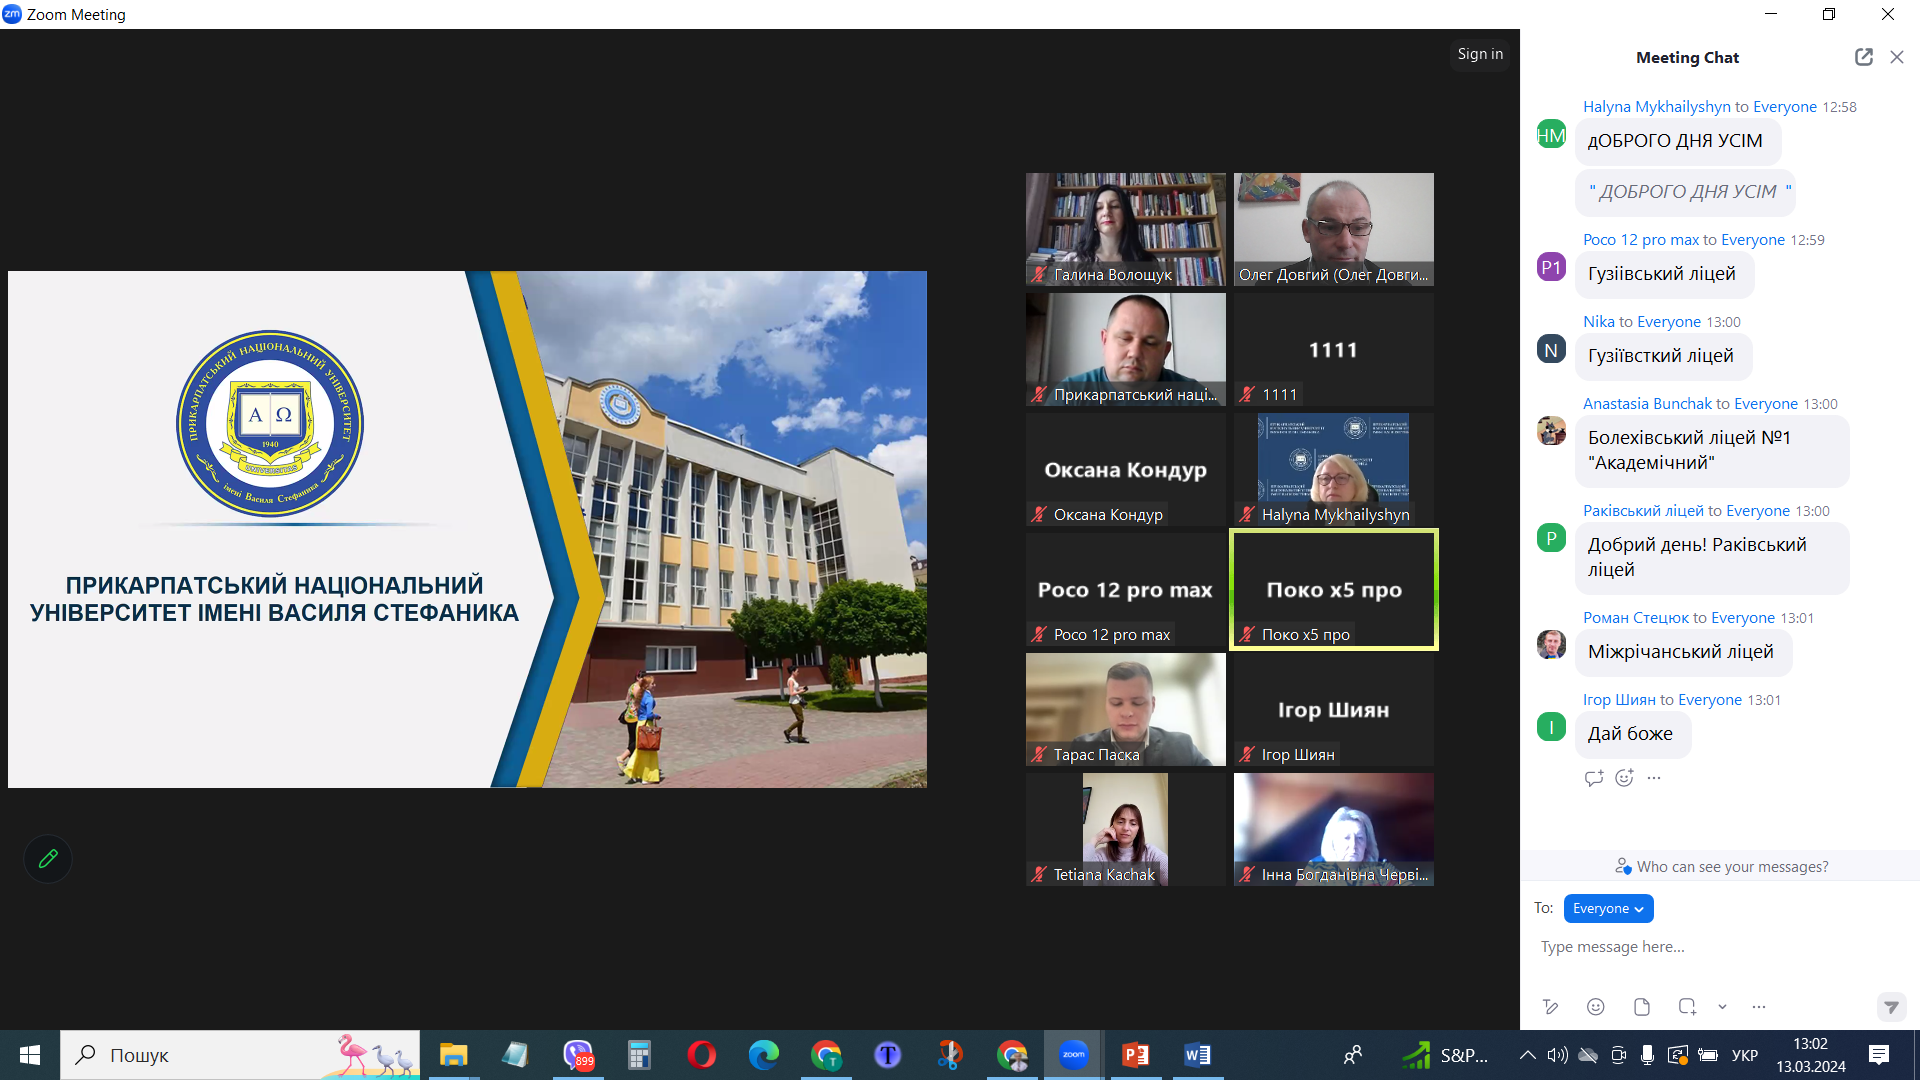The width and height of the screenshot is (1920, 1080).
Task: Click the Sign in button
Action: (x=1480, y=54)
